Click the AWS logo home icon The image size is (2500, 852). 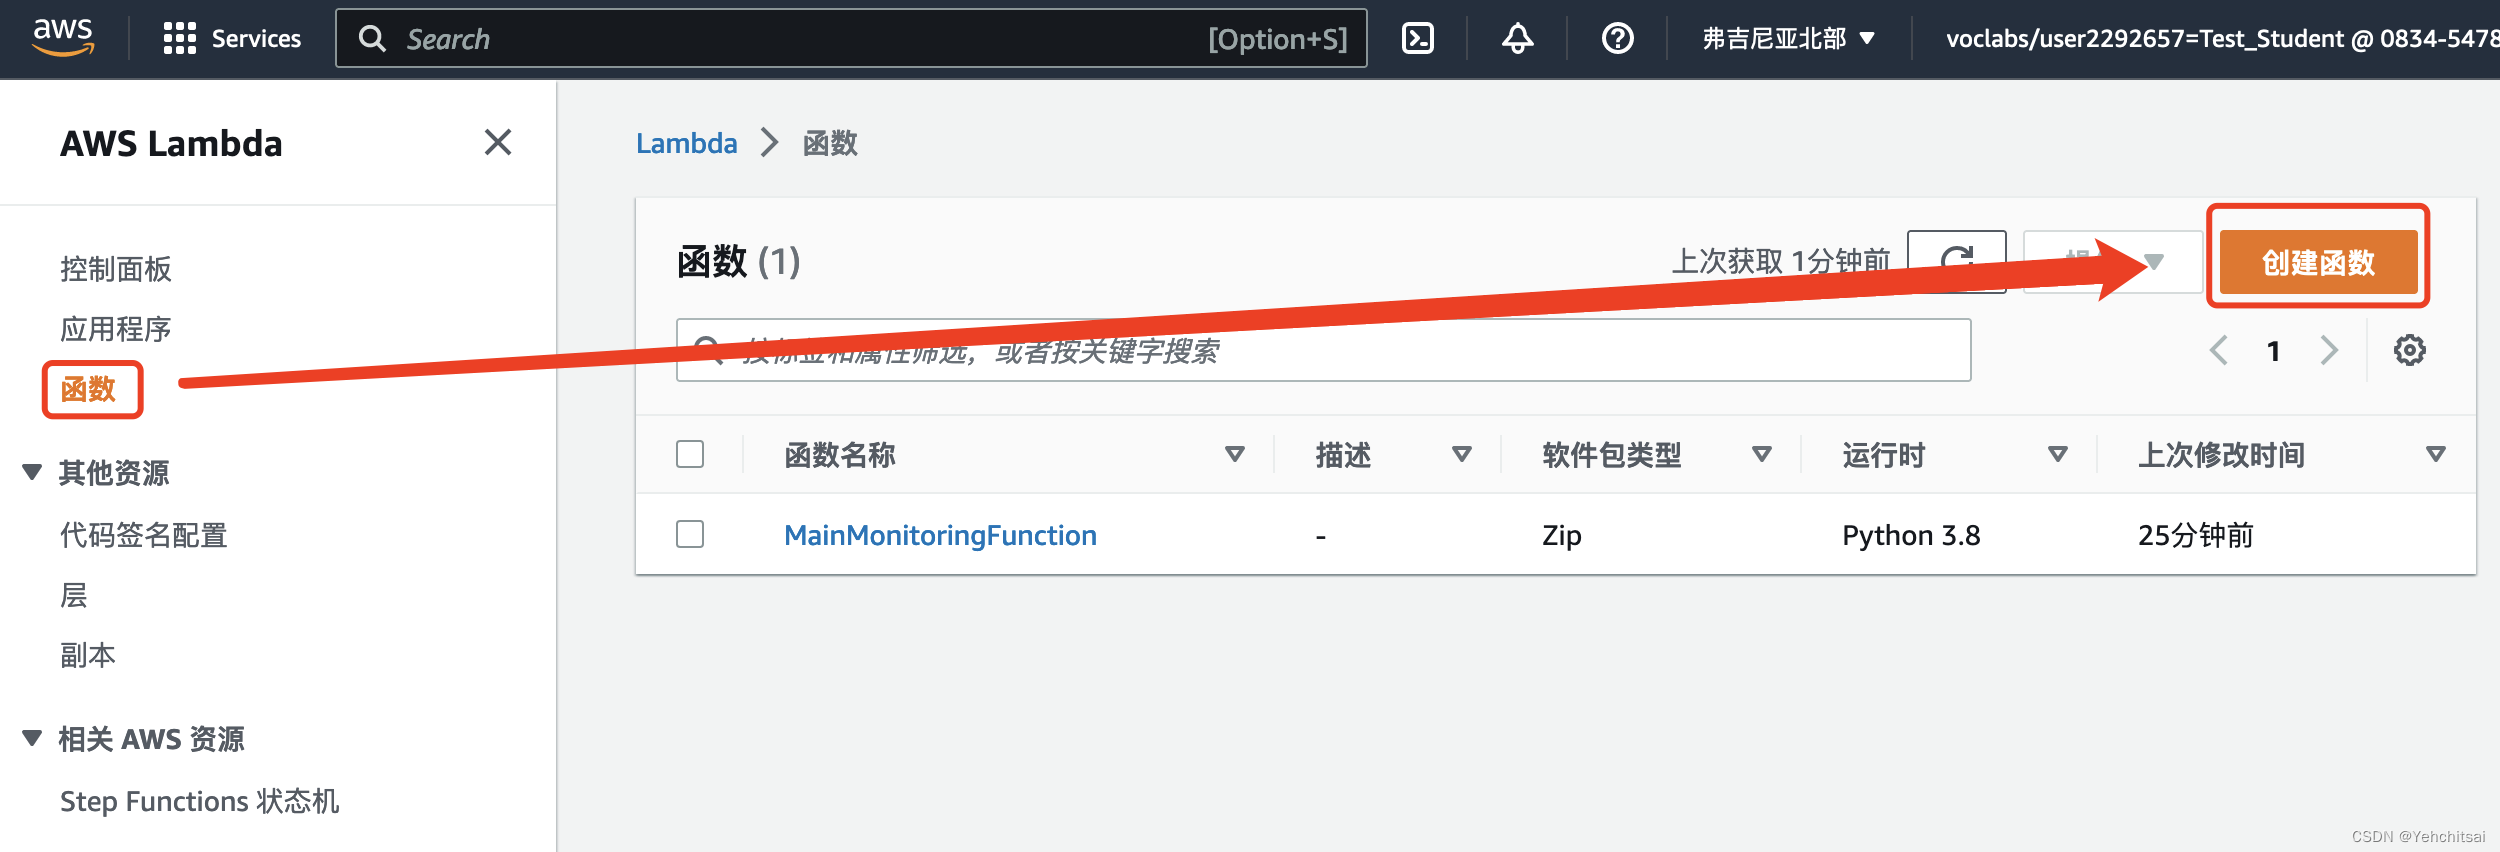pyautogui.click(x=63, y=38)
